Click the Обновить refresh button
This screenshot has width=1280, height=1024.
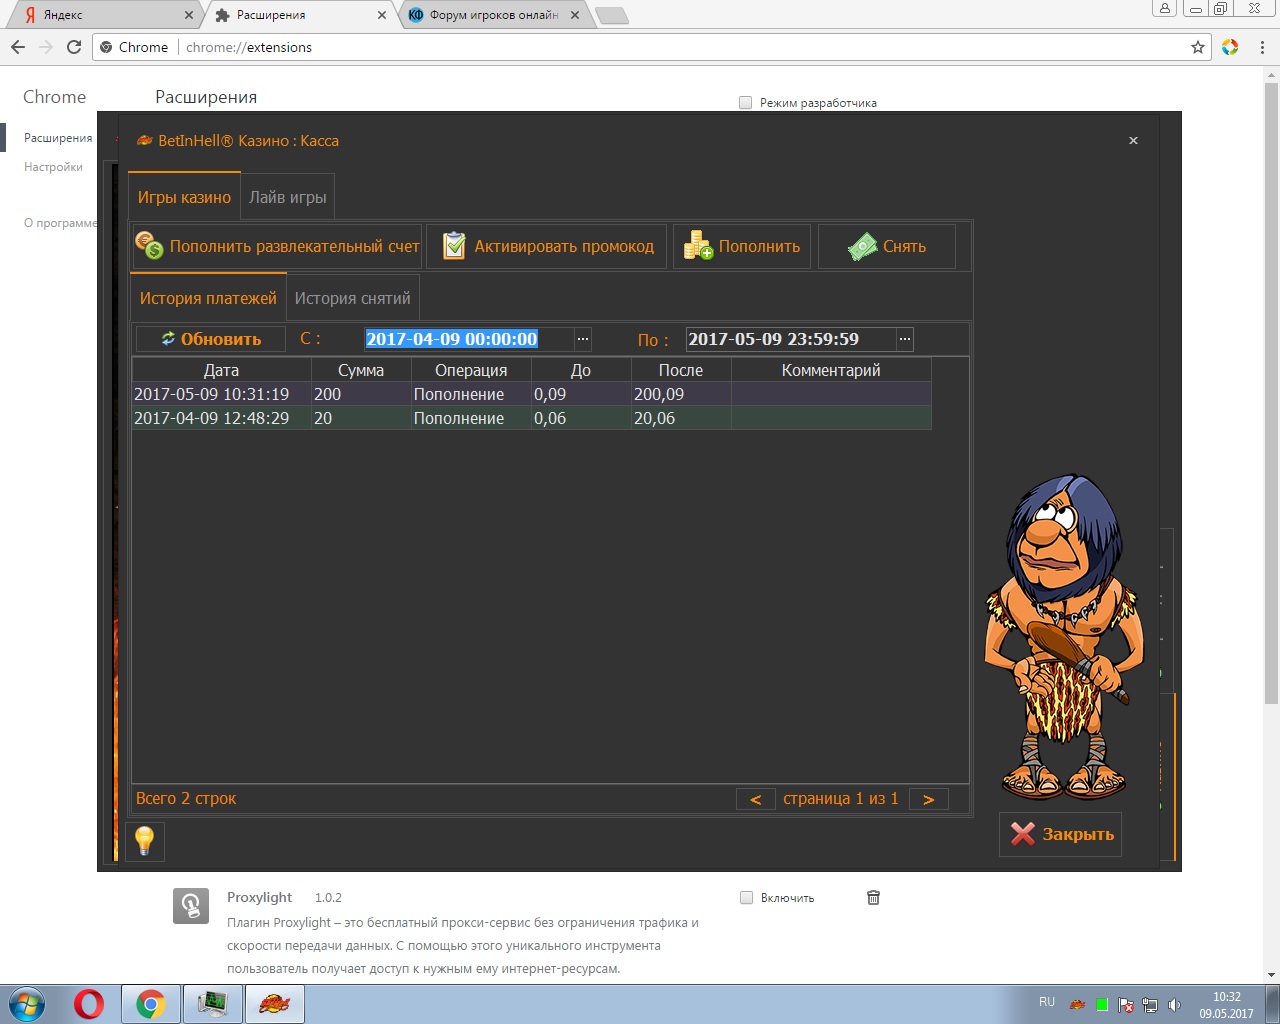[x=211, y=339]
